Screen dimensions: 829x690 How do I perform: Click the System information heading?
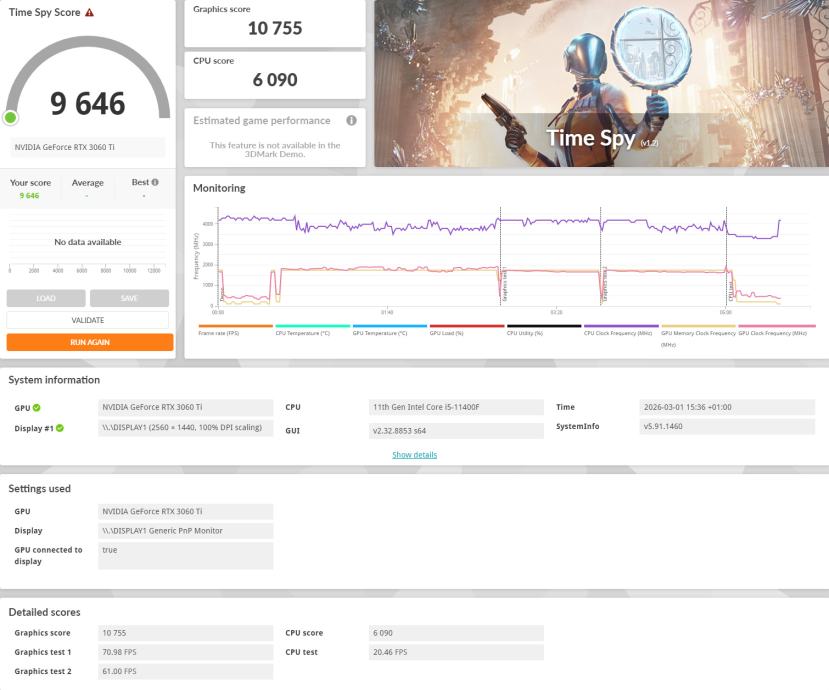[54, 380]
